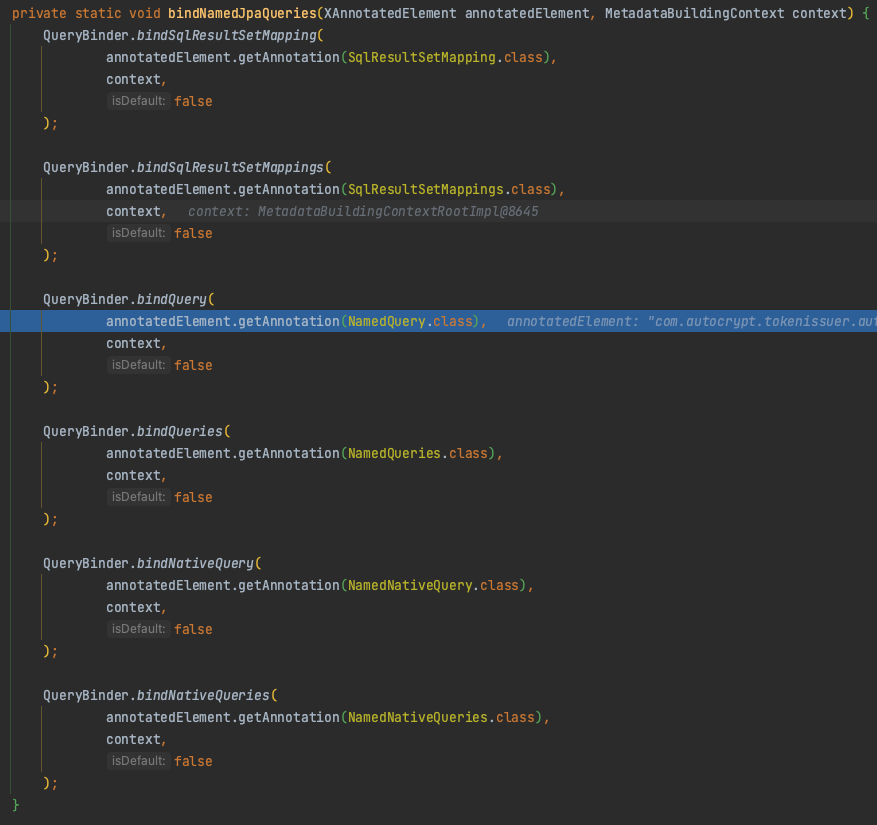Viewport: 877px width, 825px height.
Task: Click NamedNativeQuery.class argument
Action: coord(433,586)
